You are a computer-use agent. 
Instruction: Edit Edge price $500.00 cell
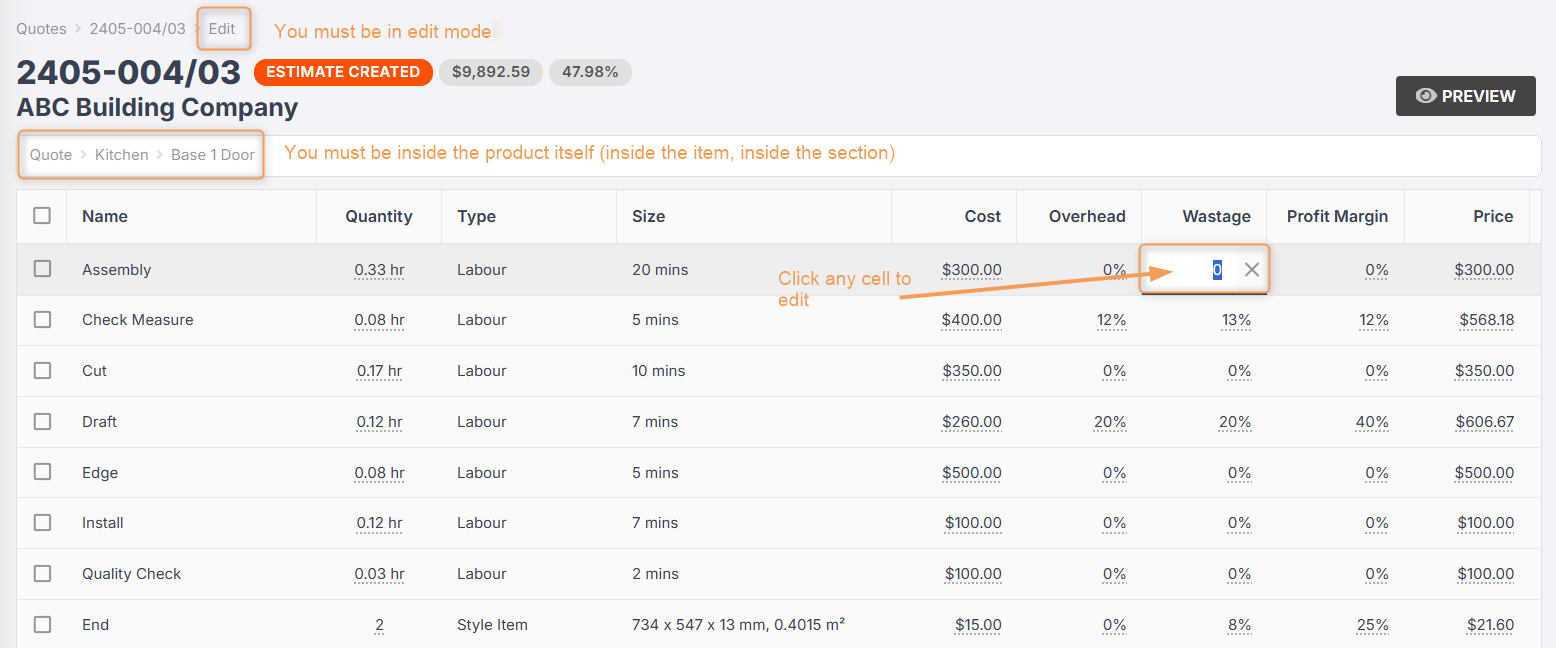pyautogui.click(x=1484, y=473)
